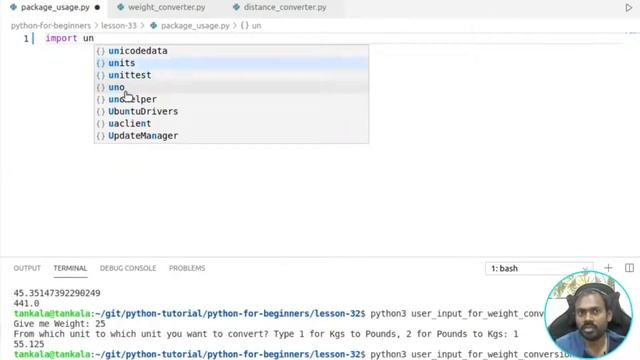This screenshot has height=360, width=640.
Task: Switch to weight_converter.py tab
Action: pyautogui.click(x=162, y=7)
